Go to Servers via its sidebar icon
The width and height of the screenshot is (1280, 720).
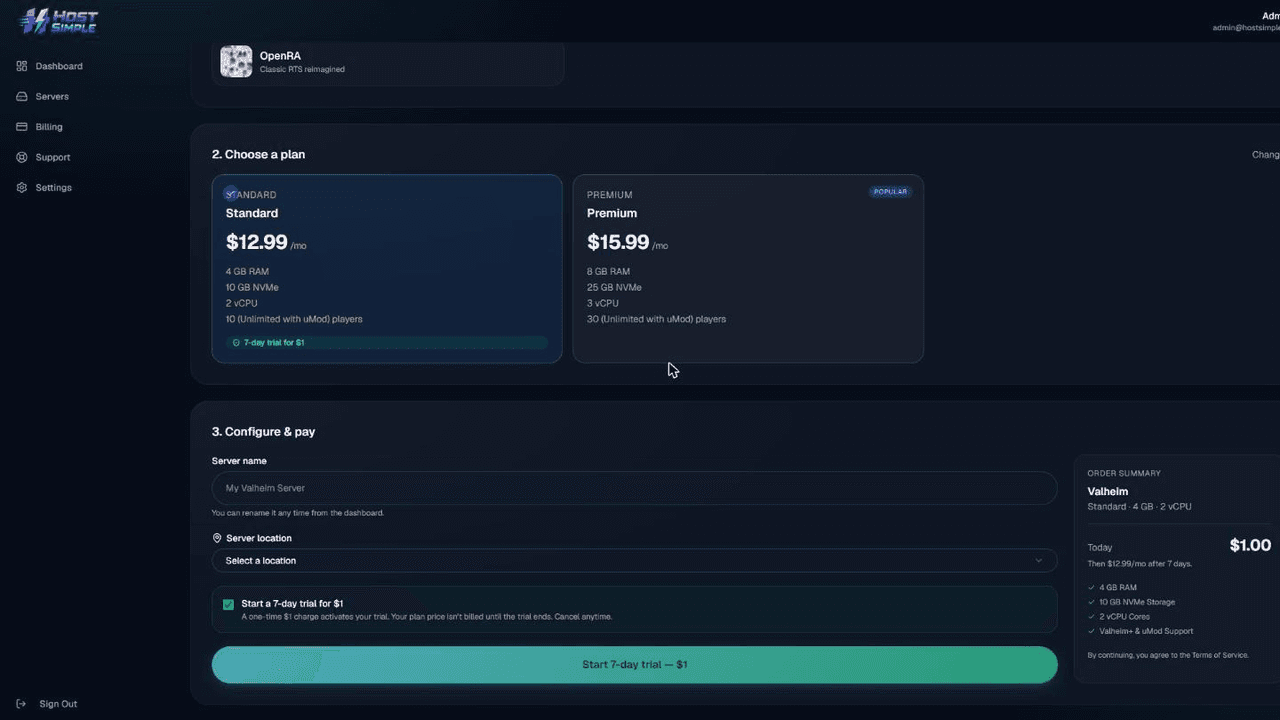click(x=22, y=97)
